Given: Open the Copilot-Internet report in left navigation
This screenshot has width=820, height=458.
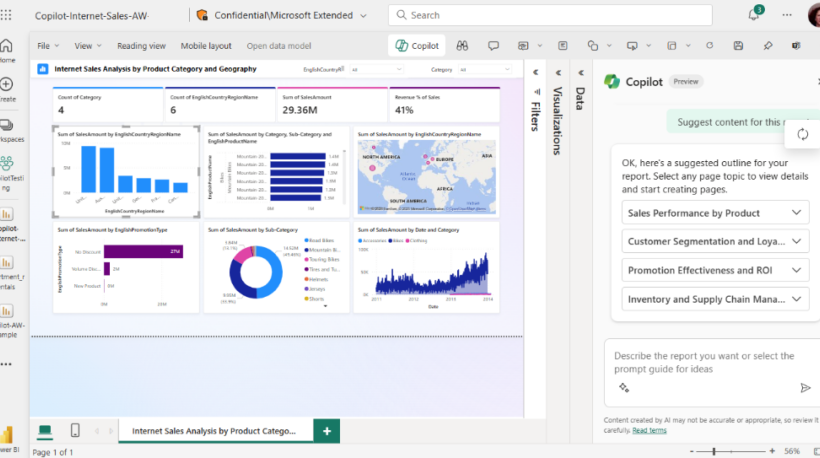Looking at the screenshot, I should click(x=7, y=225).
